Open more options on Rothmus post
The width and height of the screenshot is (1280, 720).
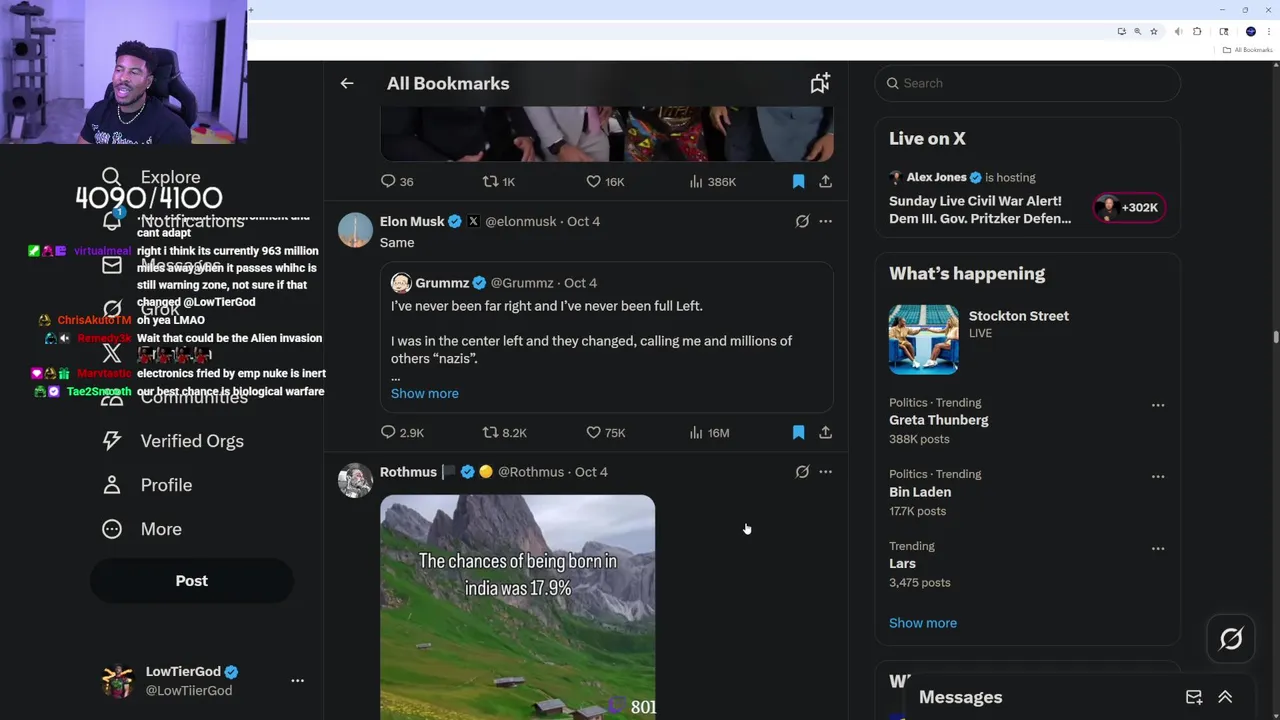pyautogui.click(x=825, y=472)
